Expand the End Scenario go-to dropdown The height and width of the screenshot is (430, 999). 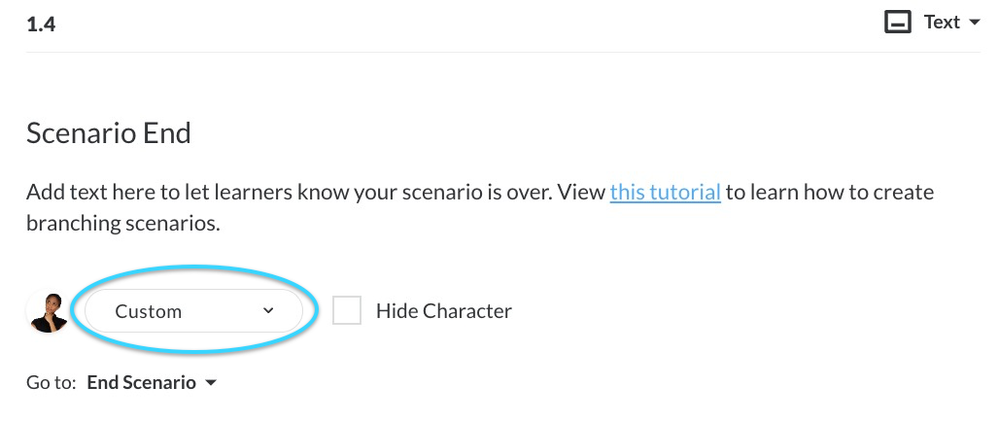click(x=152, y=383)
